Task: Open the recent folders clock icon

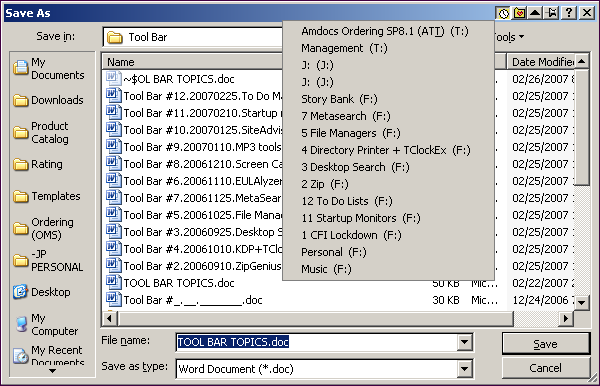Action: click(x=503, y=13)
